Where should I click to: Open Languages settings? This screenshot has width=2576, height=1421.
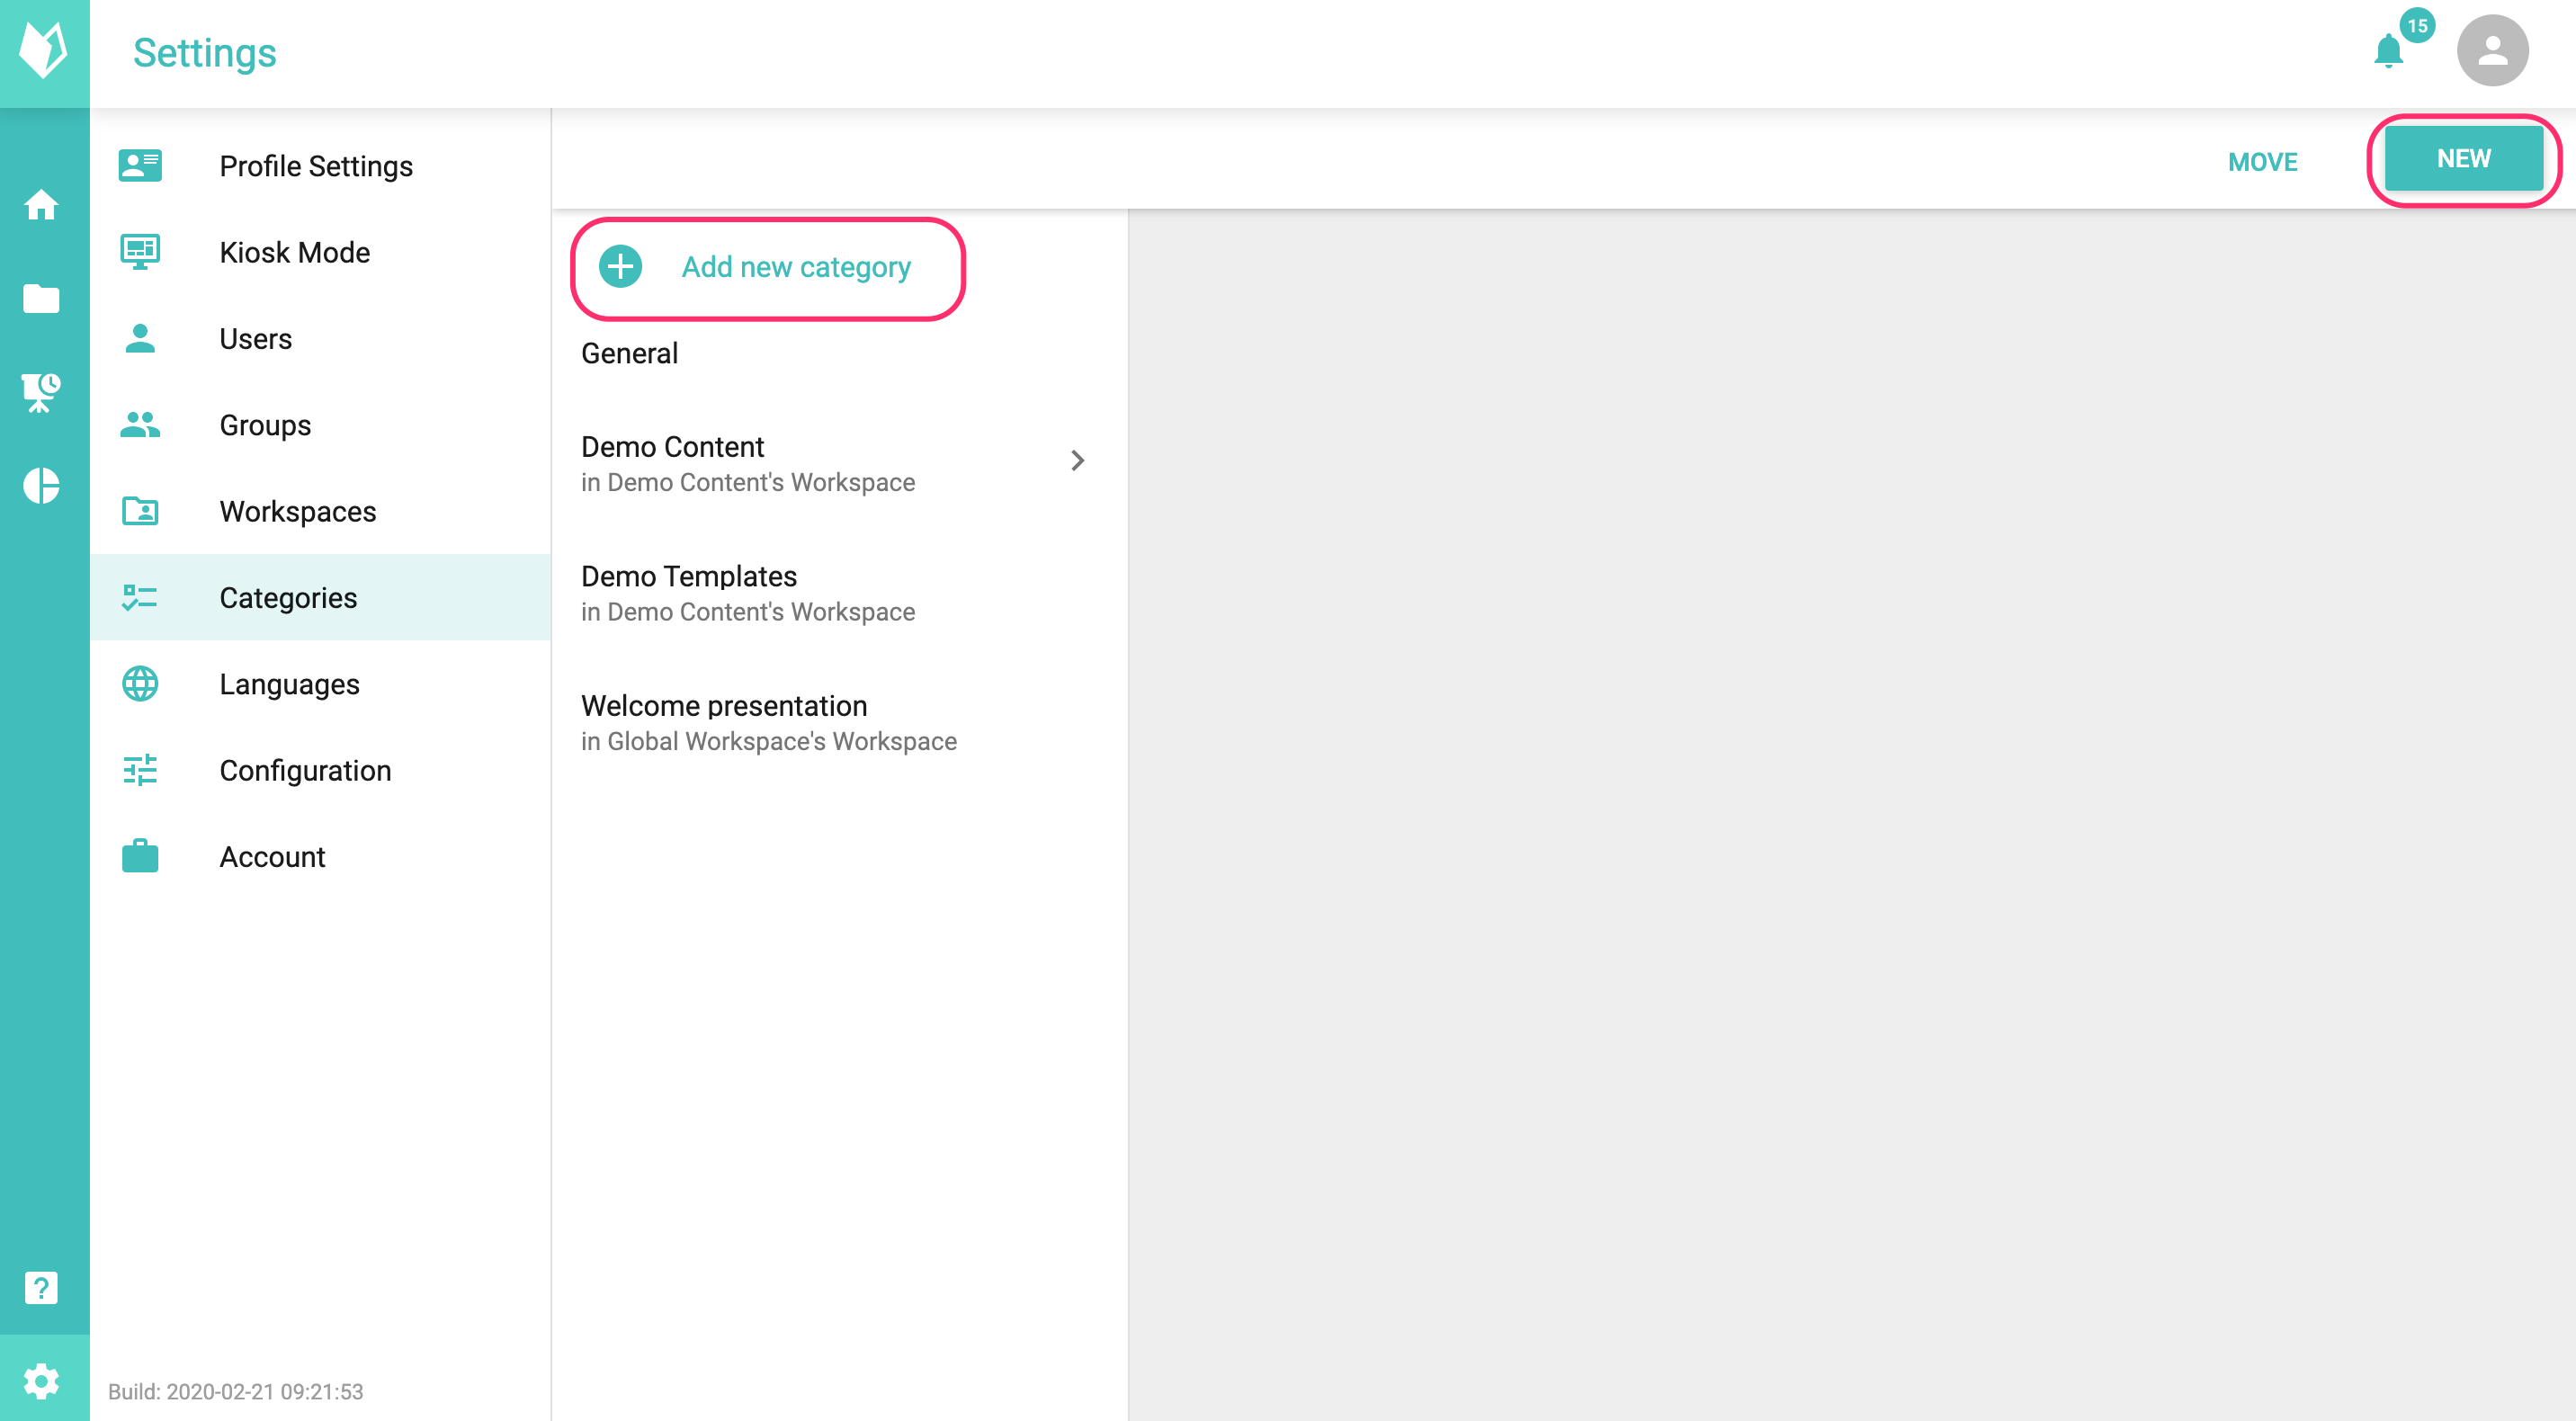click(x=320, y=684)
